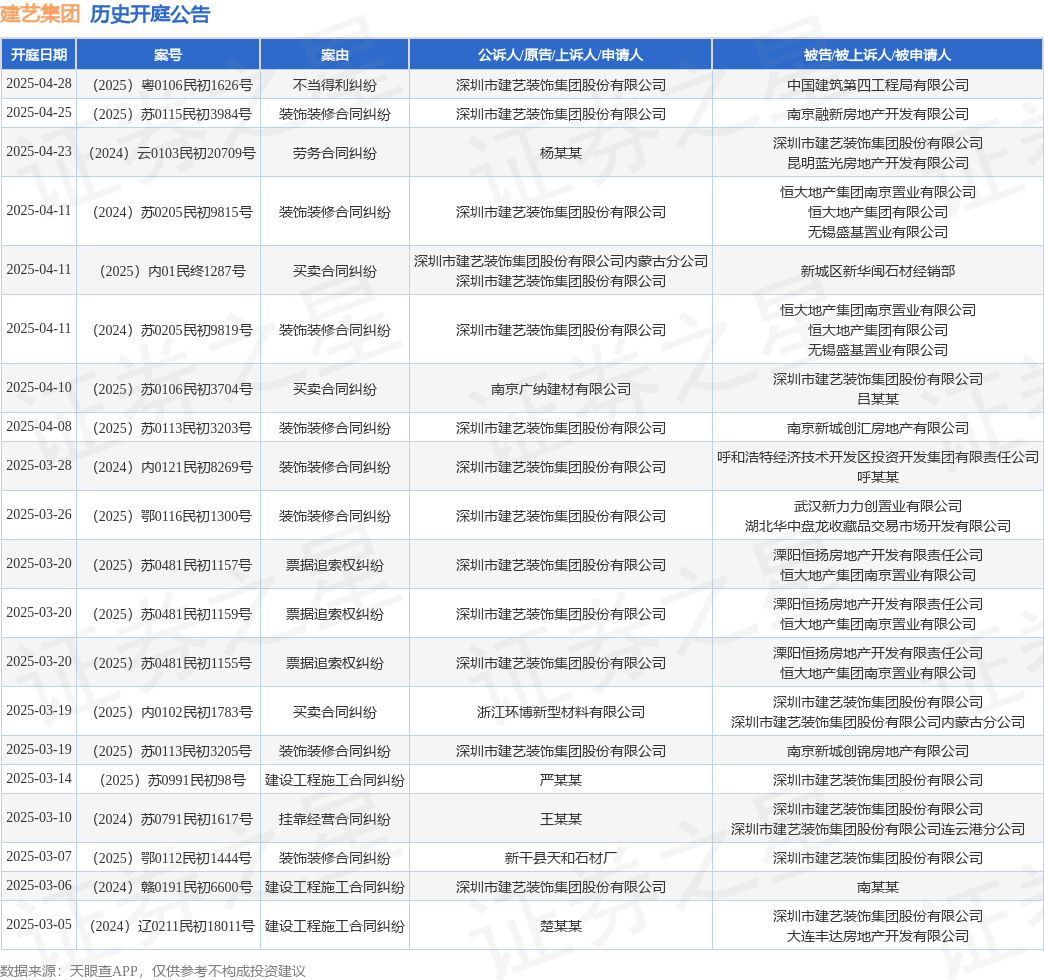This screenshot has height=980, width=1044.
Task: Click defendant 吕某某
Action: [878, 399]
